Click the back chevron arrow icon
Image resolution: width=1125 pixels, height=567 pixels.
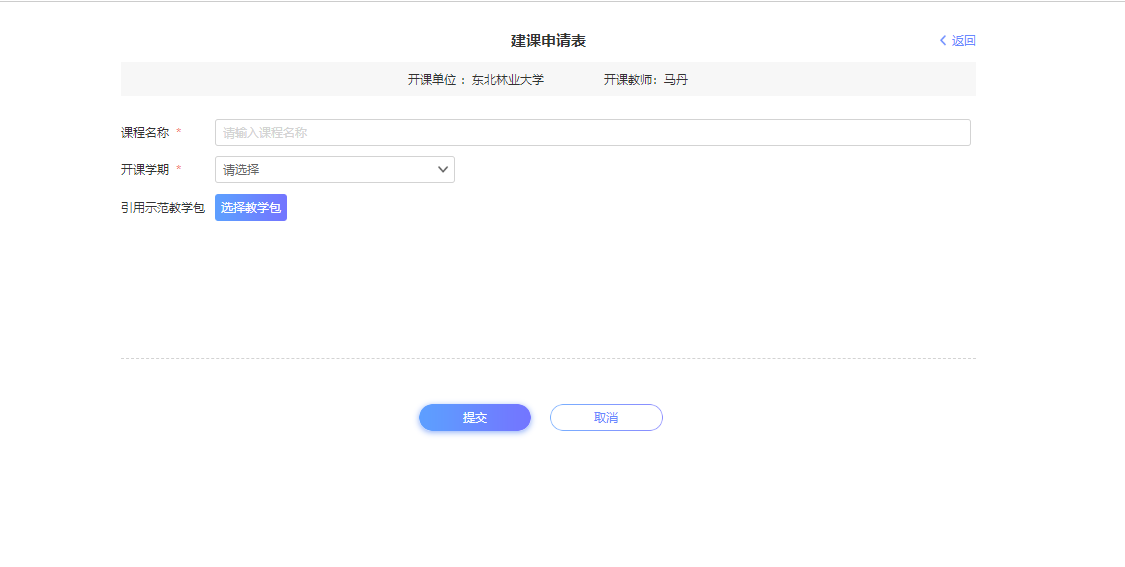click(942, 41)
